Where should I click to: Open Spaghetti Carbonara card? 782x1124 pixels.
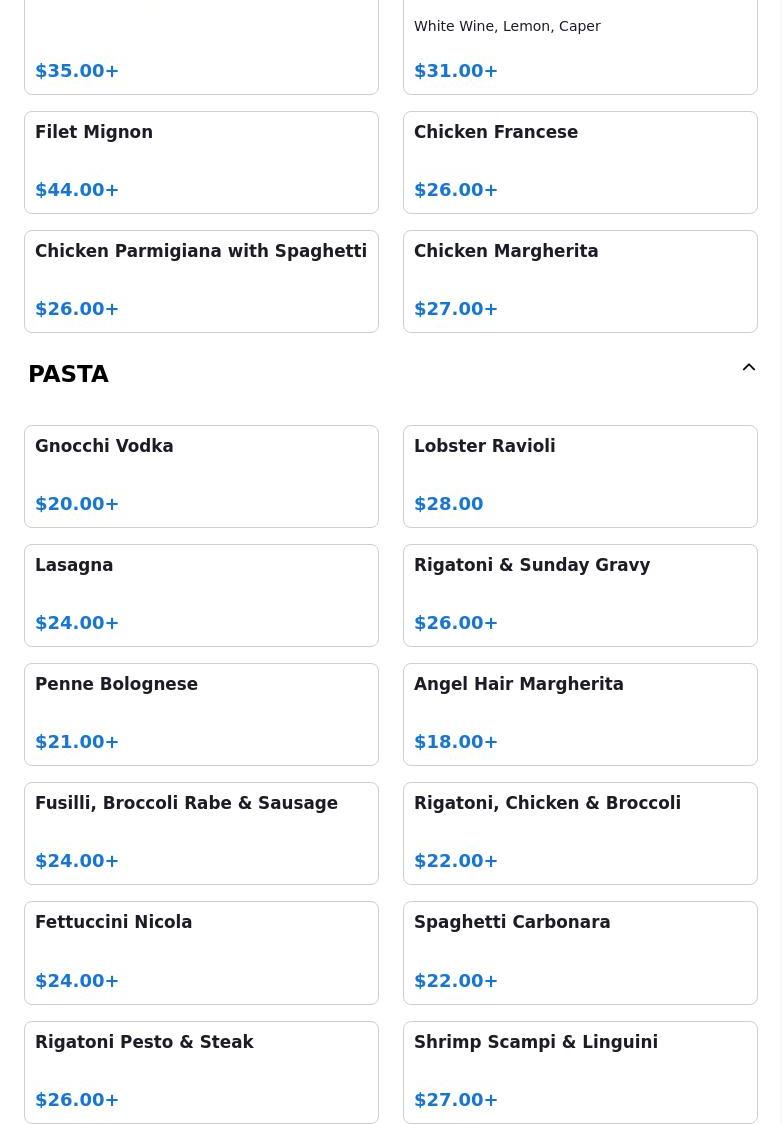(580, 953)
